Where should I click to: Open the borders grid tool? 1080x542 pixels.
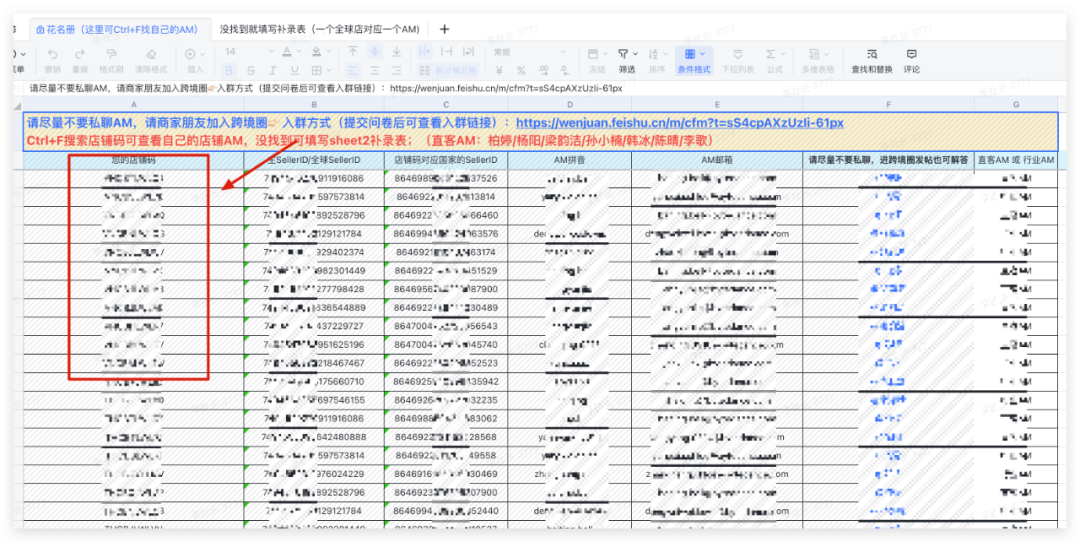coord(315,70)
